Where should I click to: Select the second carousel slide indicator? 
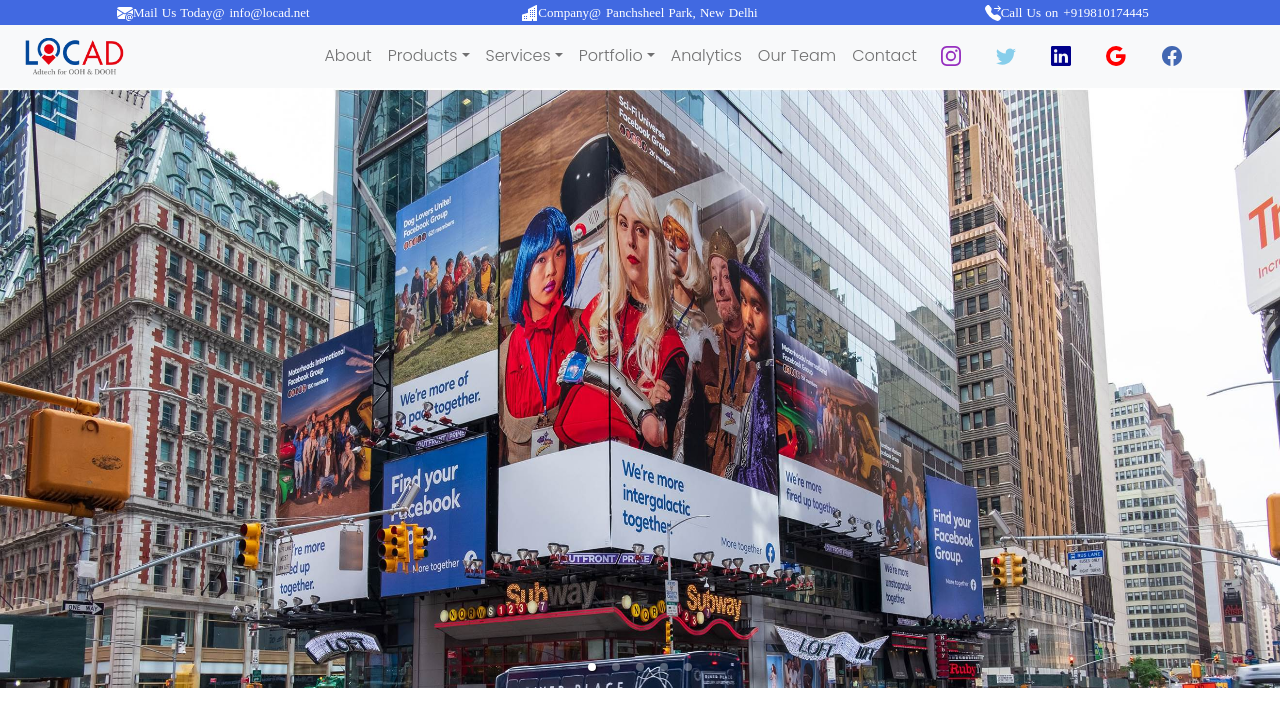click(x=616, y=667)
